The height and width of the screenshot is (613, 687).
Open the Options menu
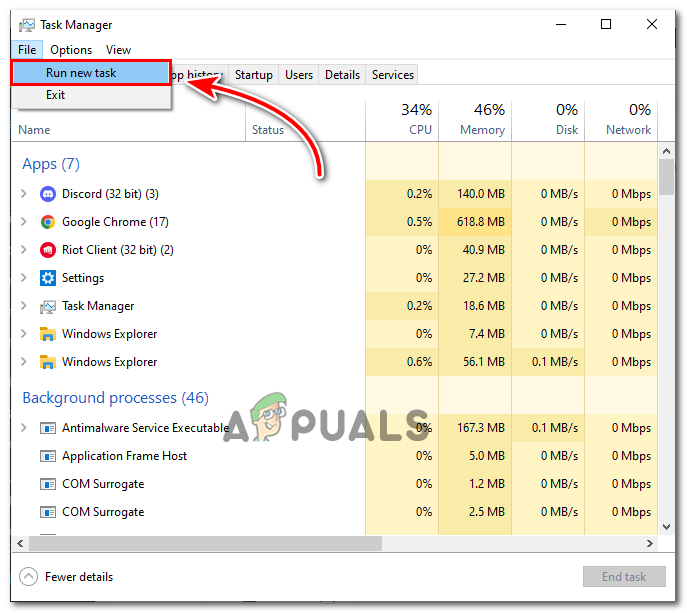71,50
